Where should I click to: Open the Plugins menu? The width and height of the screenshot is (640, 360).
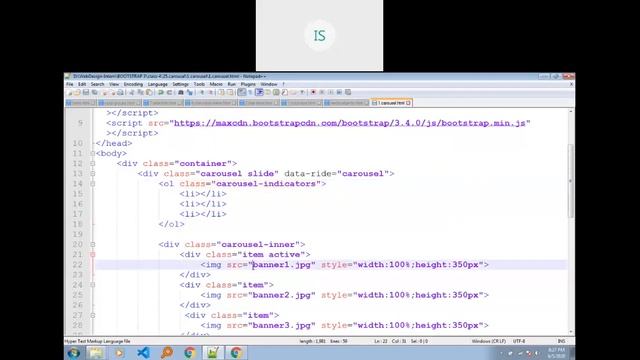[248, 84]
